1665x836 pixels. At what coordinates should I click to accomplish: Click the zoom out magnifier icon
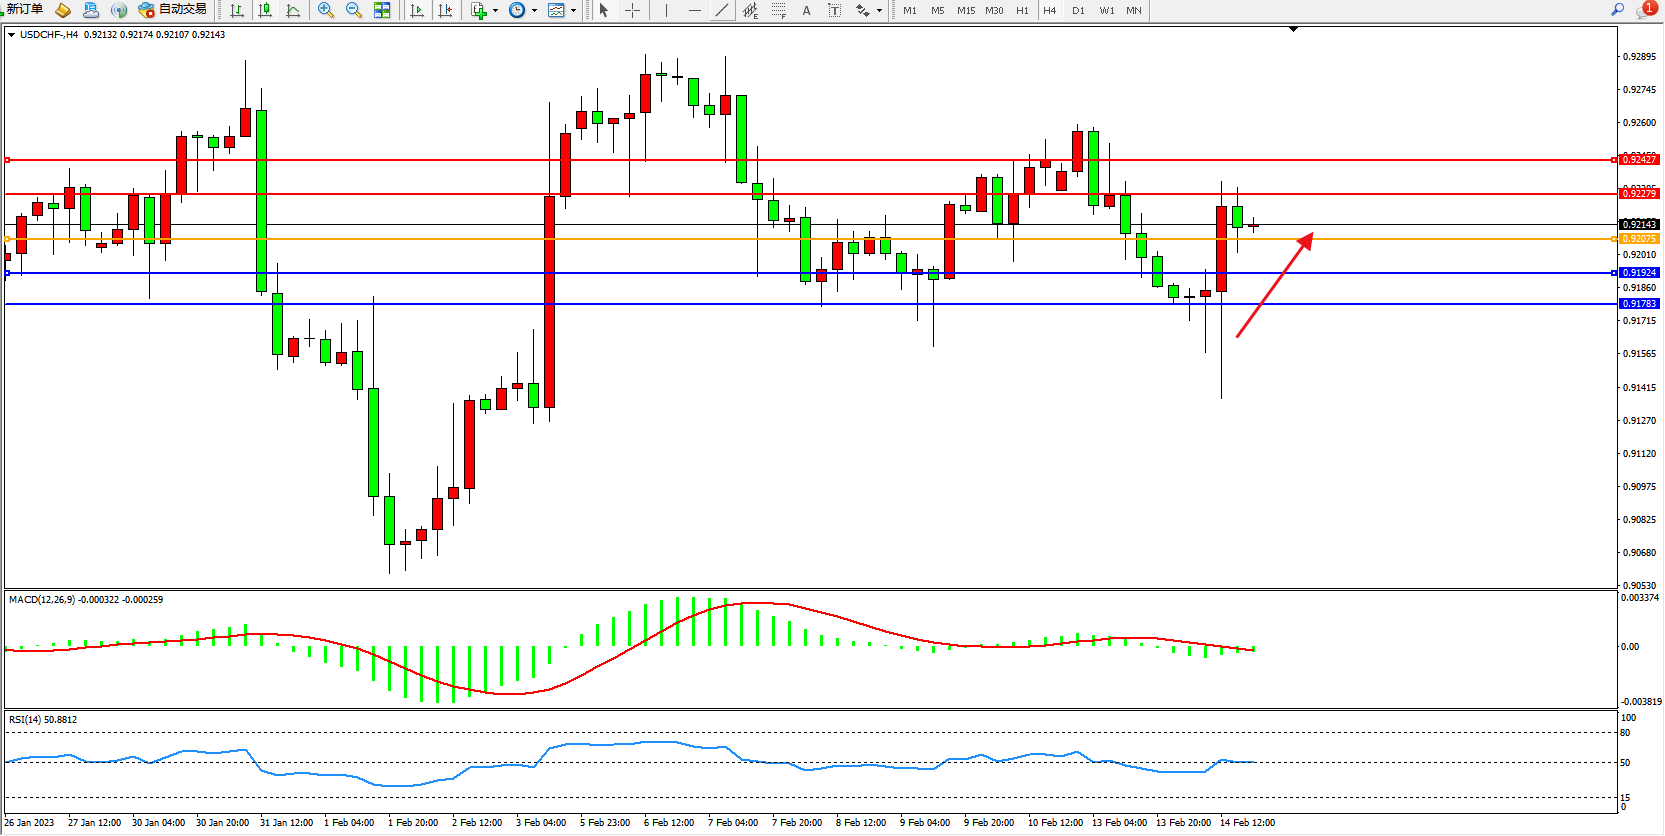tap(353, 10)
